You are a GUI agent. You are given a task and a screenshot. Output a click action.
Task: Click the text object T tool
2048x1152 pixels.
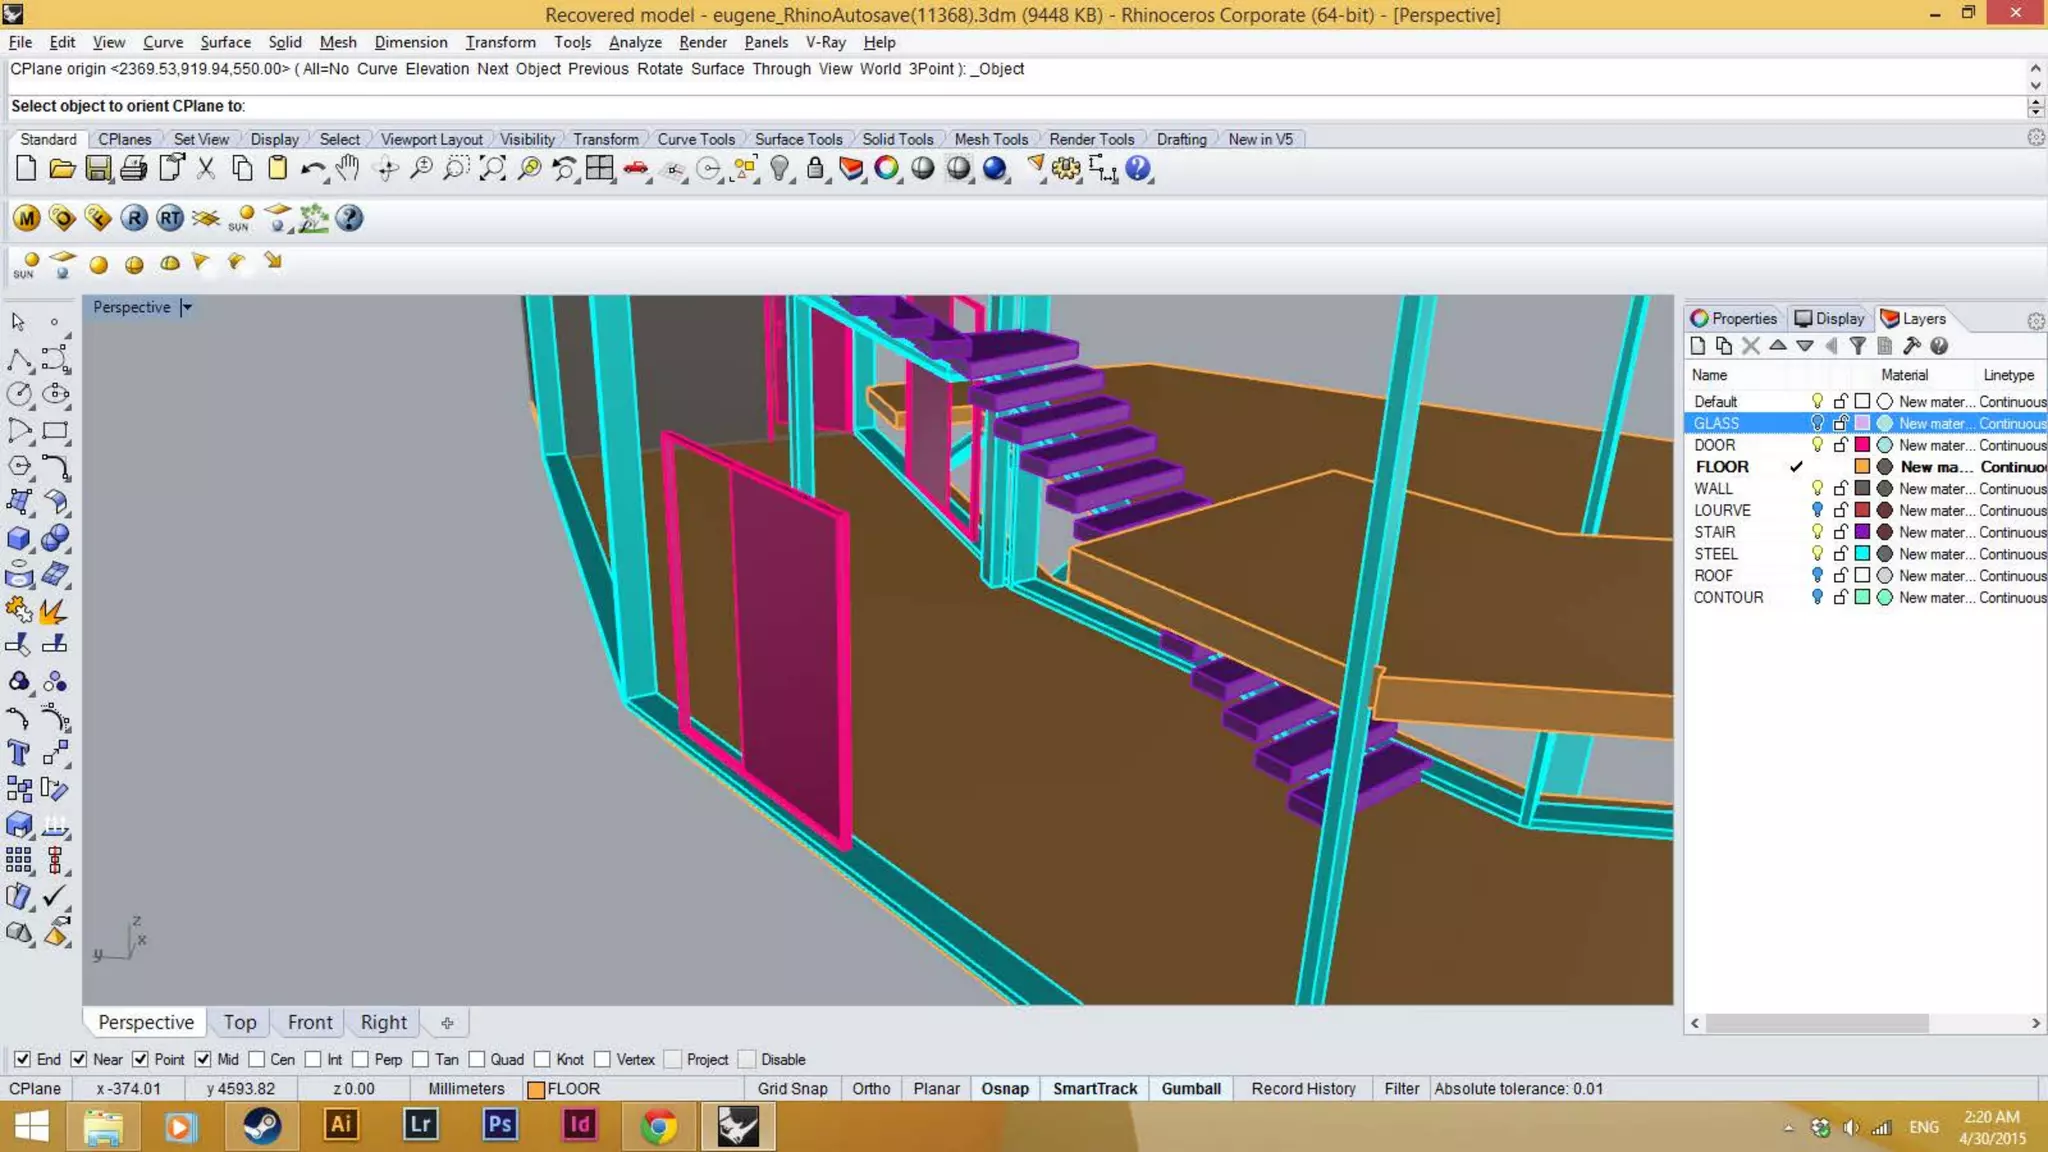click(18, 753)
